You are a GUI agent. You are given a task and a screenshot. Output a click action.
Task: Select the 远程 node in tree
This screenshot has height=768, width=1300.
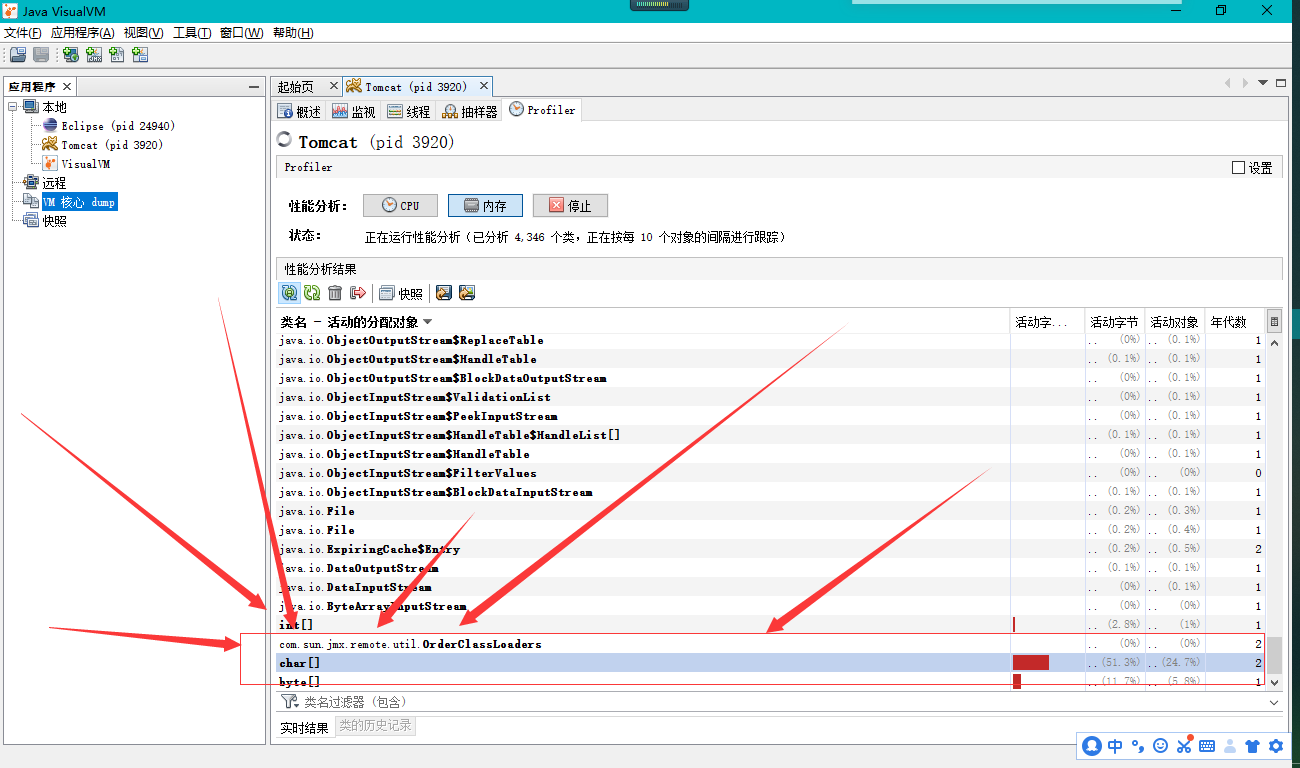[54, 183]
